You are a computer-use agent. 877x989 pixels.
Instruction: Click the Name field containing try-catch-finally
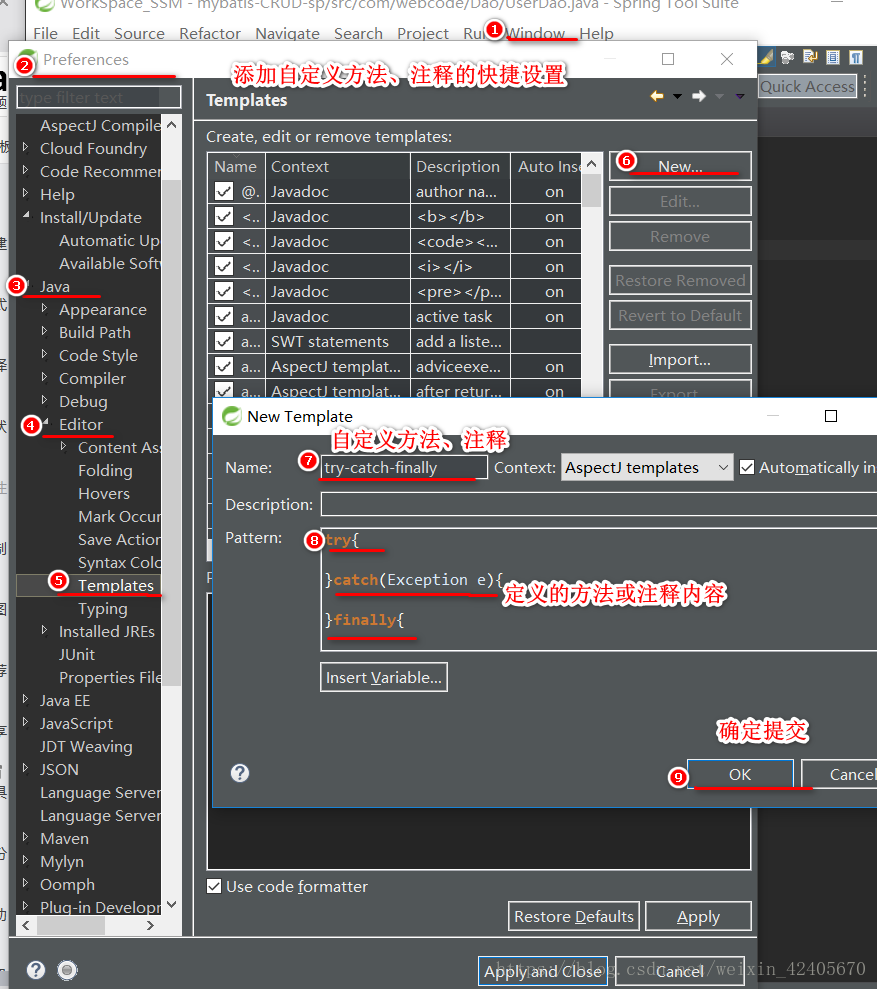pos(404,467)
